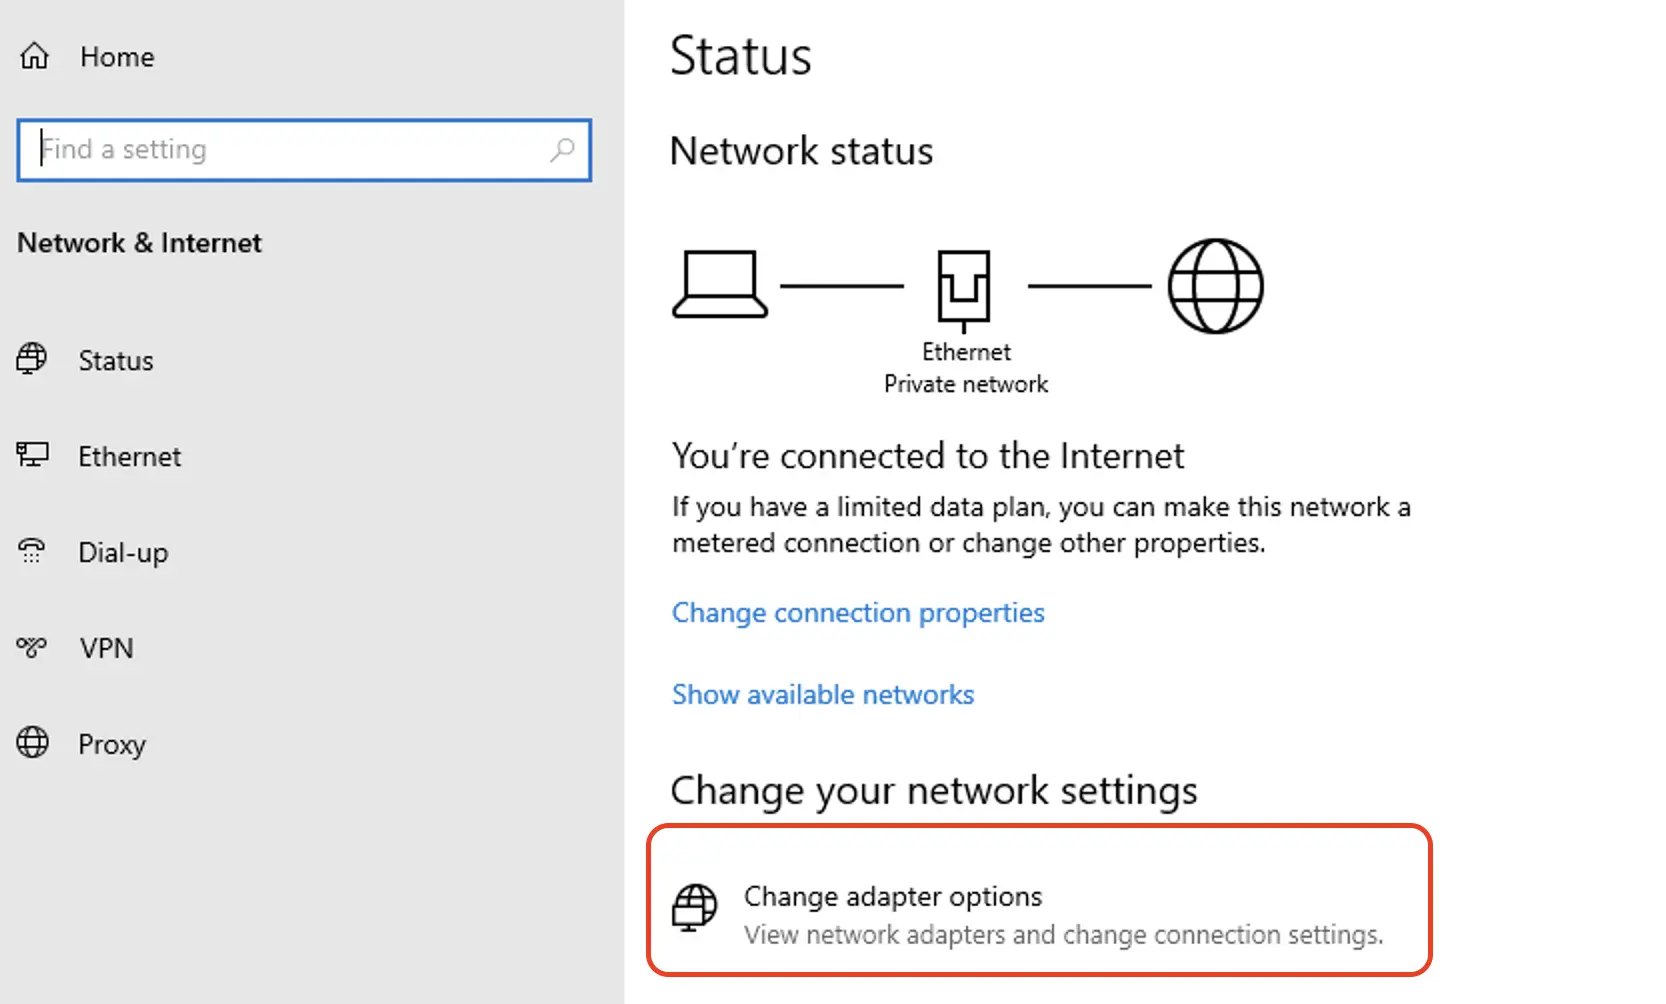The width and height of the screenshot is (1666, 1004).
Task: Switch to the Proxy section
Action: (112, 745)
